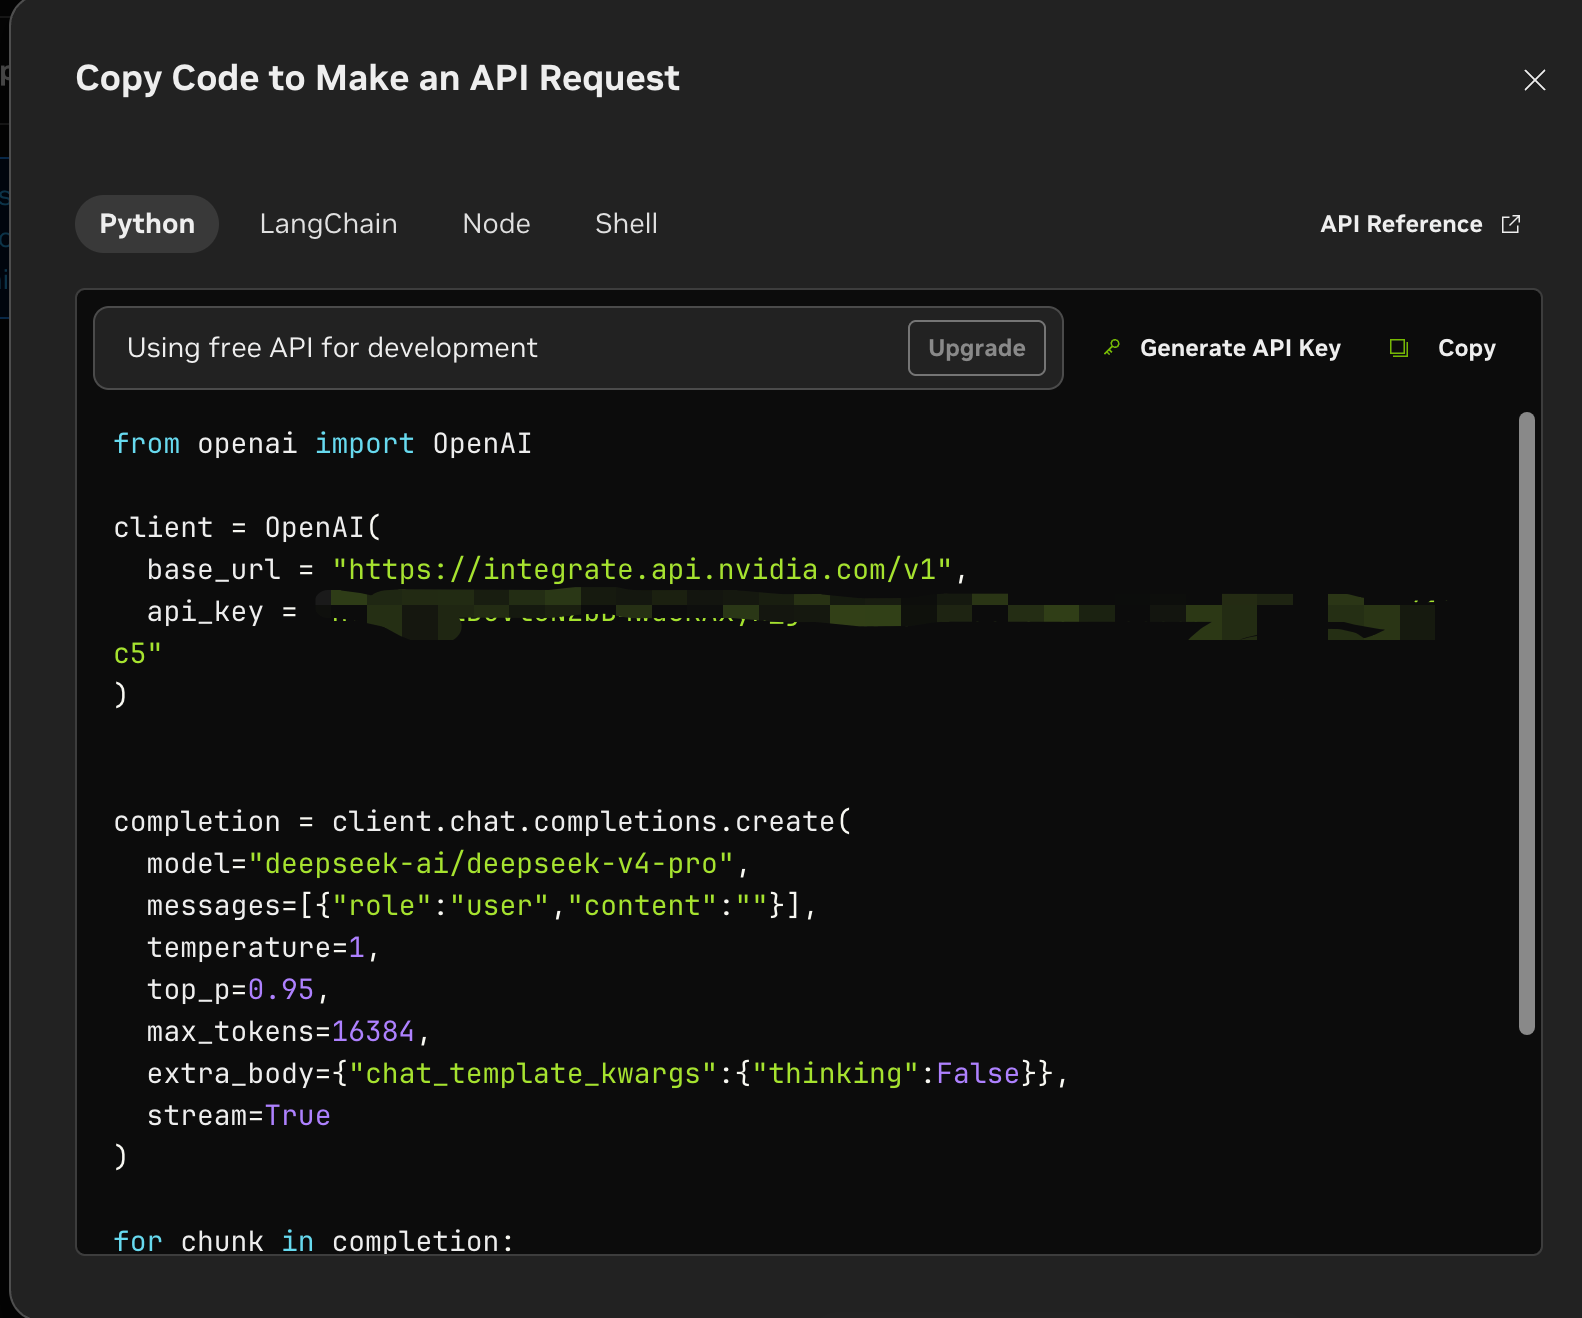Click the thinking False value in extra_body
Viewport: 1582px width, 1318px height.
977,1074
